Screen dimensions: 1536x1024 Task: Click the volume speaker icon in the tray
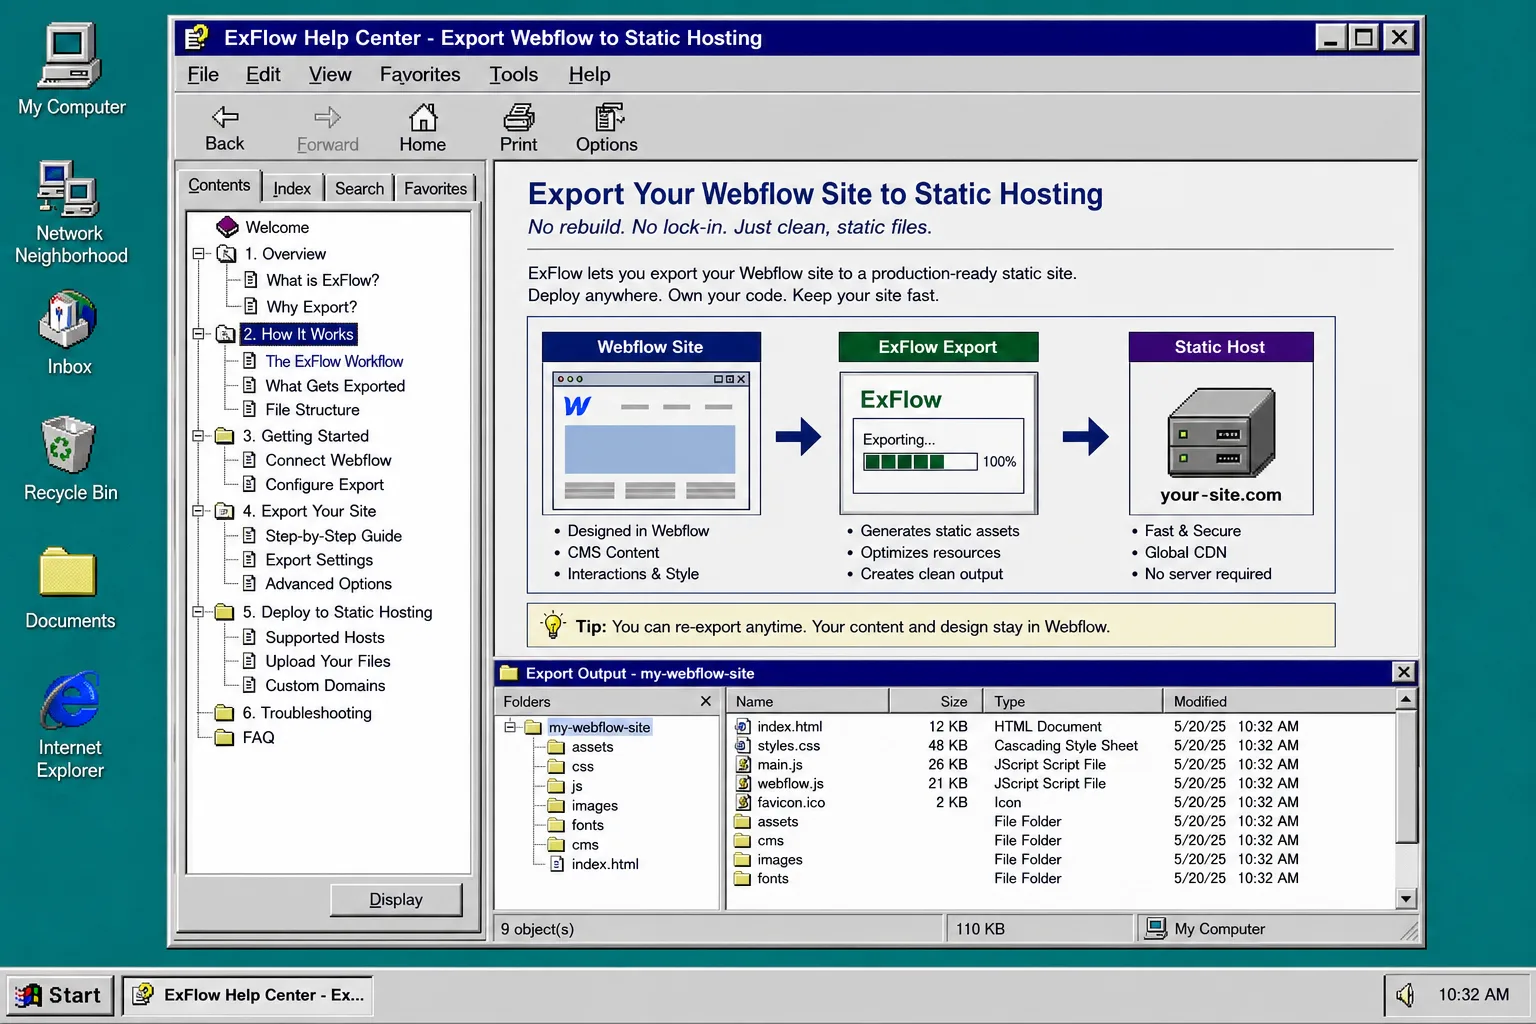[1405, 994]
